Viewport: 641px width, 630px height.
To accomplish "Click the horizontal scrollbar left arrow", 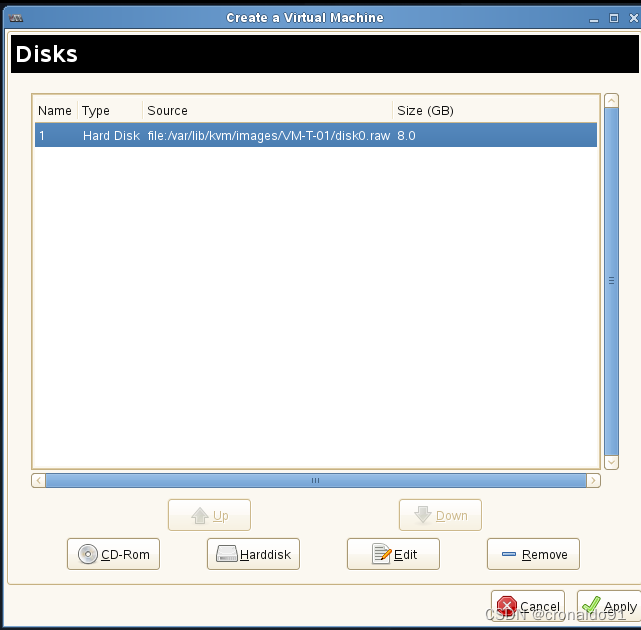I will (38, 480).
